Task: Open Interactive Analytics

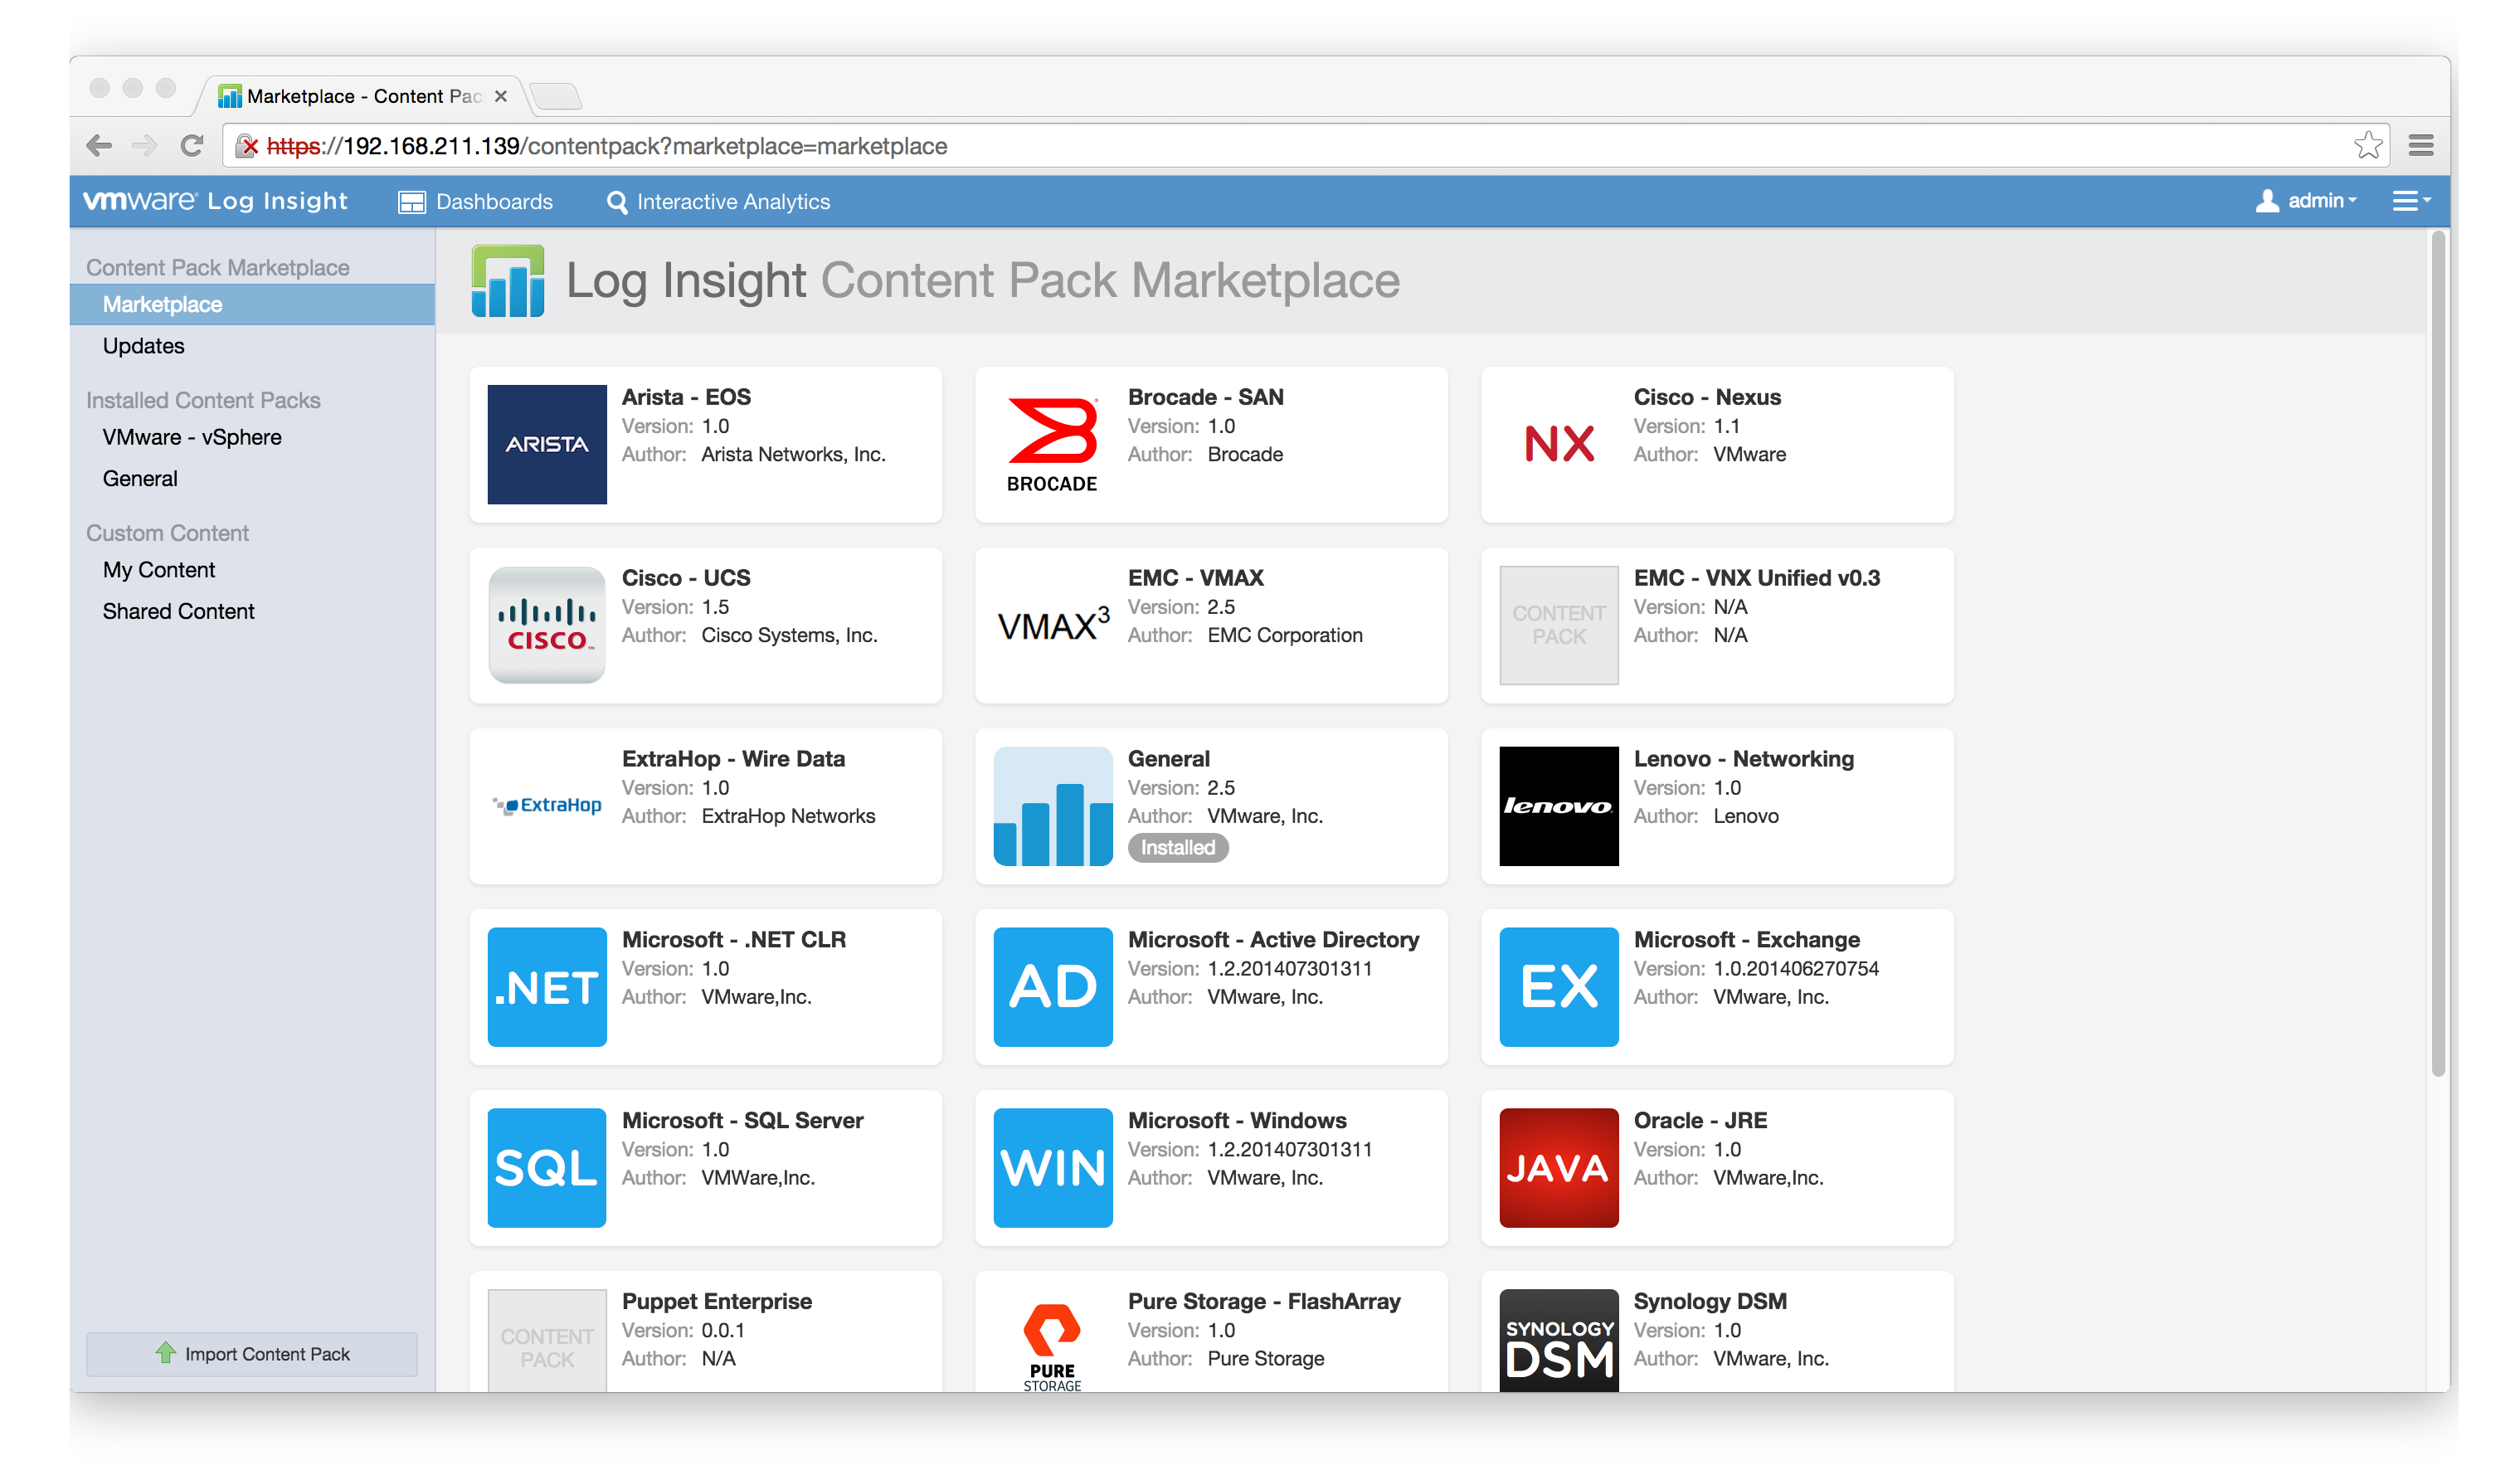Action: pos(718,202)
